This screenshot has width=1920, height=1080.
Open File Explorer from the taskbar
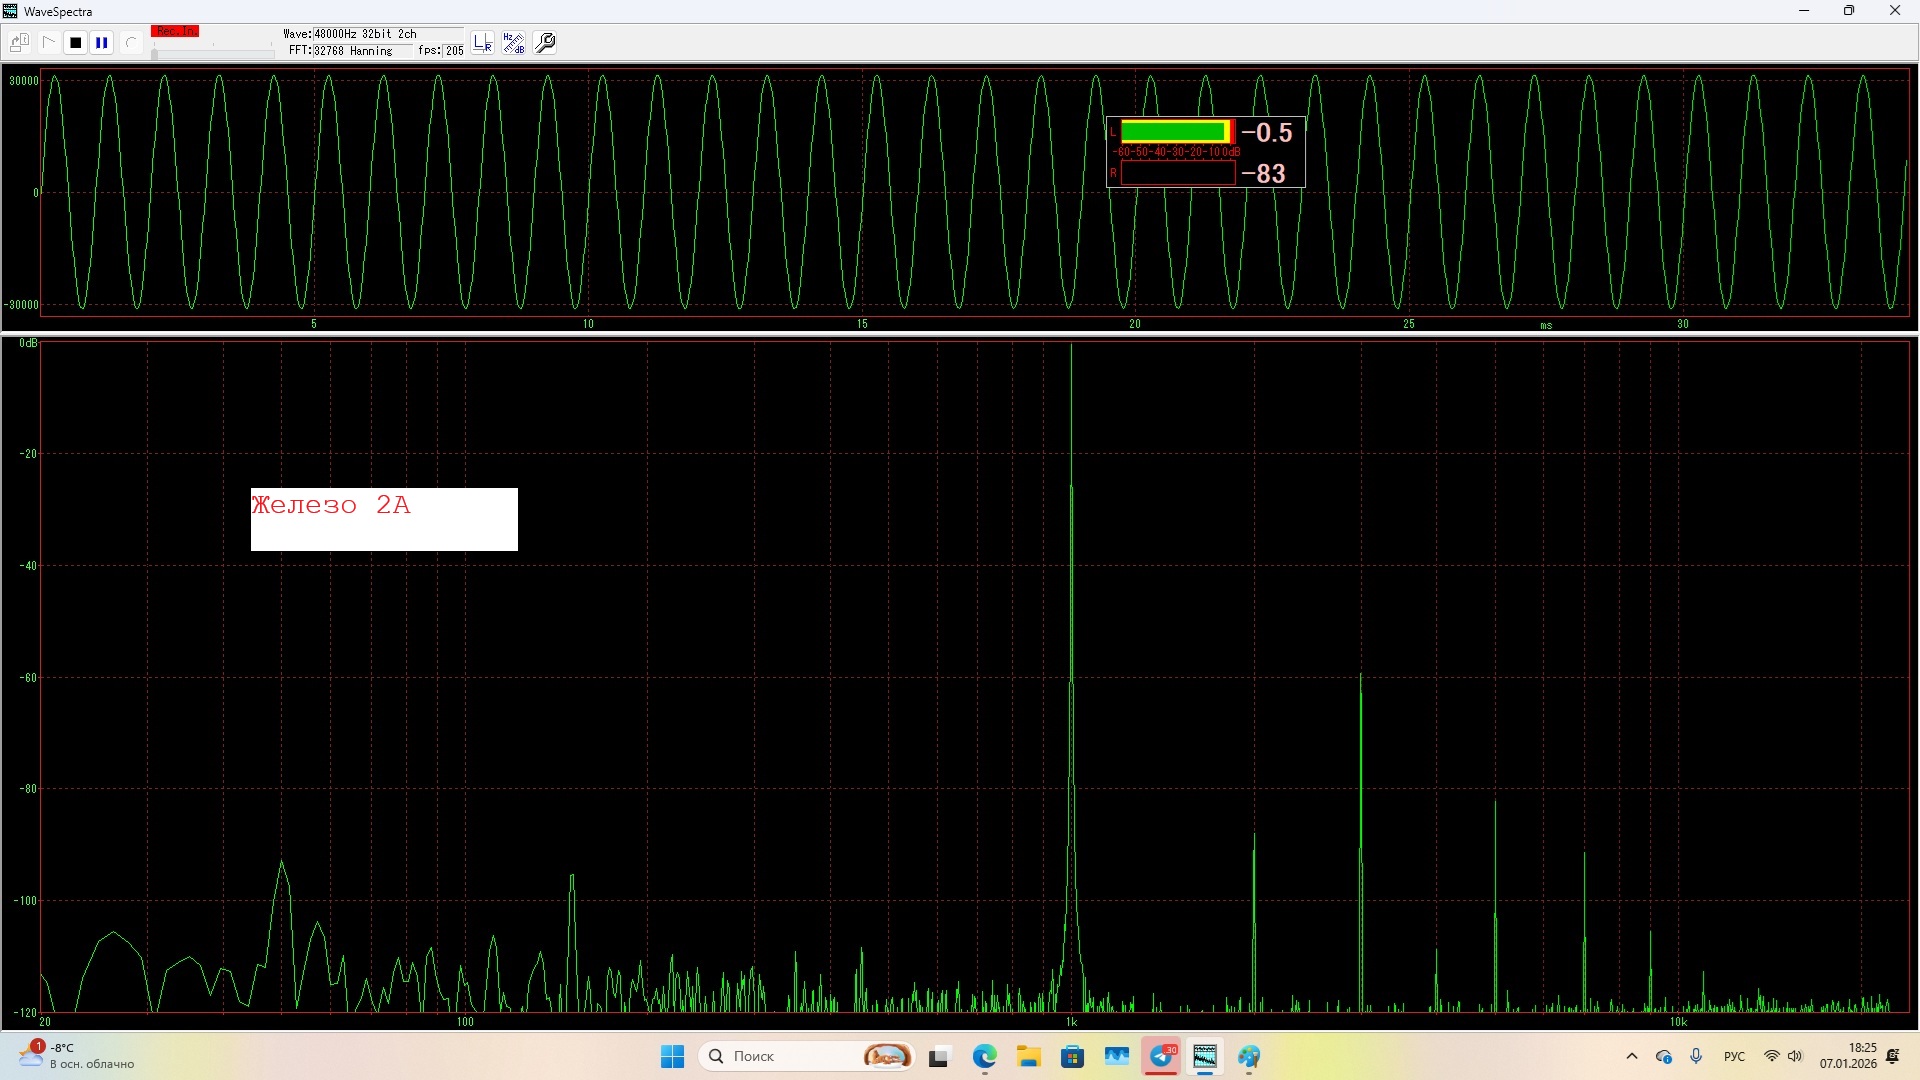[x=1029, y=1056]
